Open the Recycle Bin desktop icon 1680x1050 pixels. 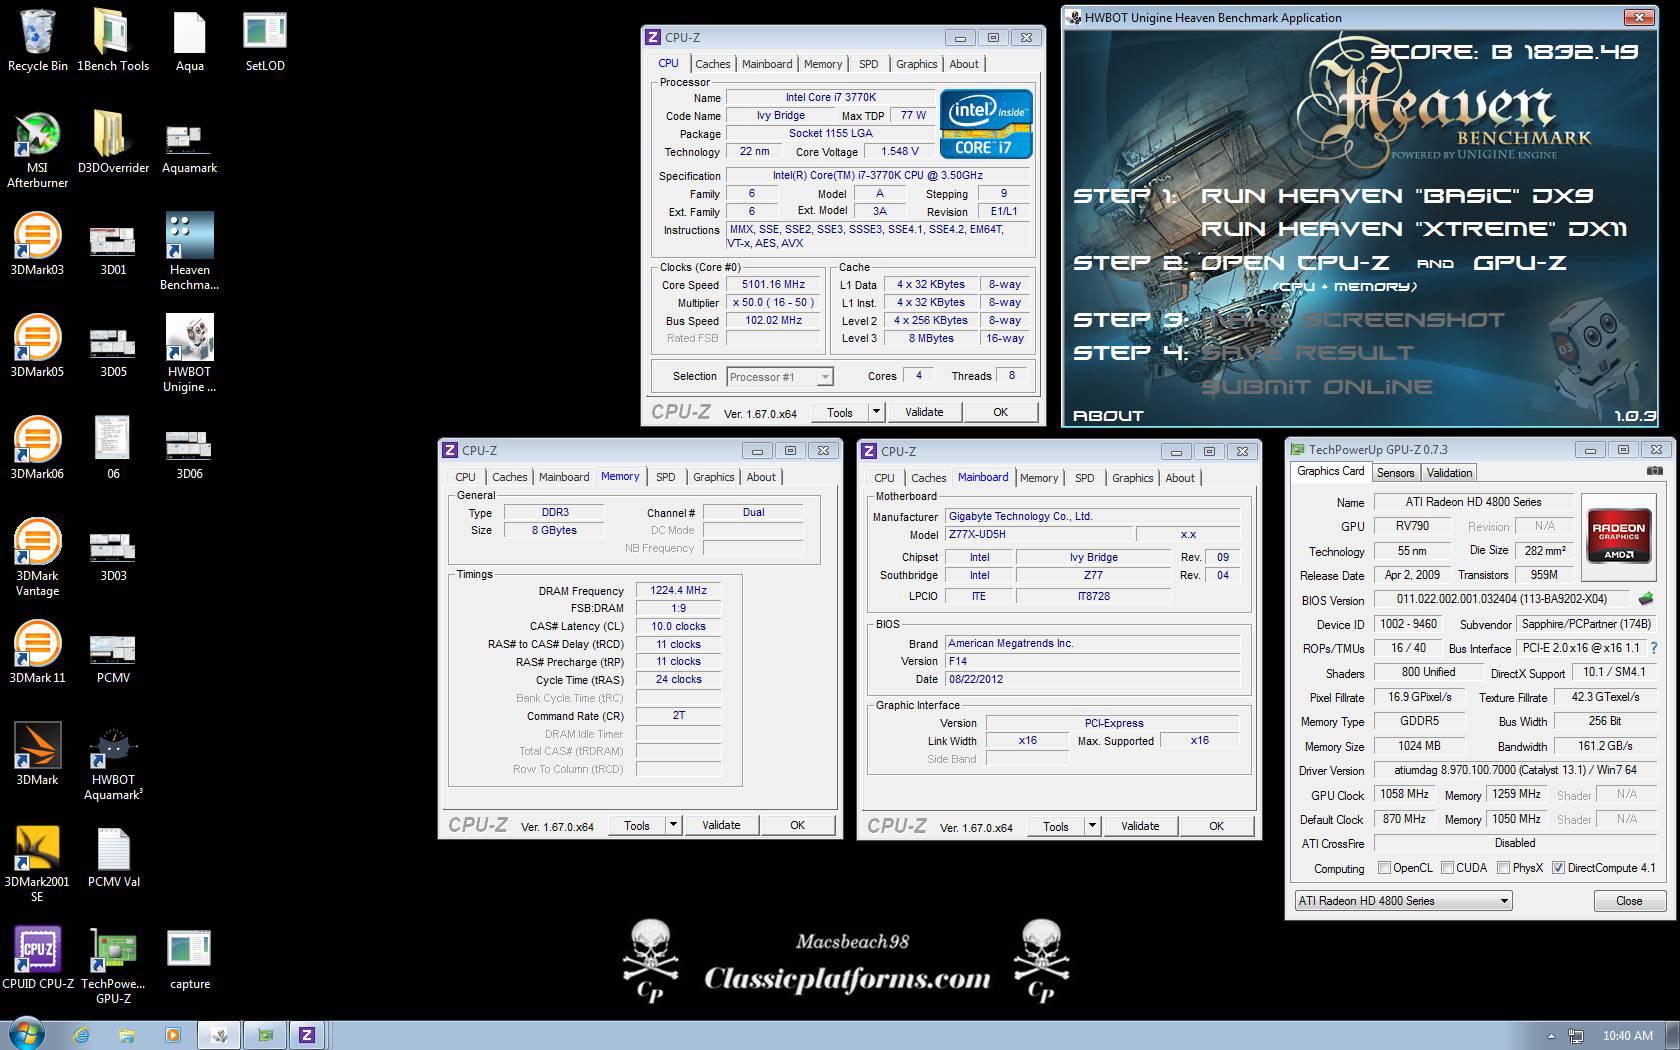[x=37, y=41]
